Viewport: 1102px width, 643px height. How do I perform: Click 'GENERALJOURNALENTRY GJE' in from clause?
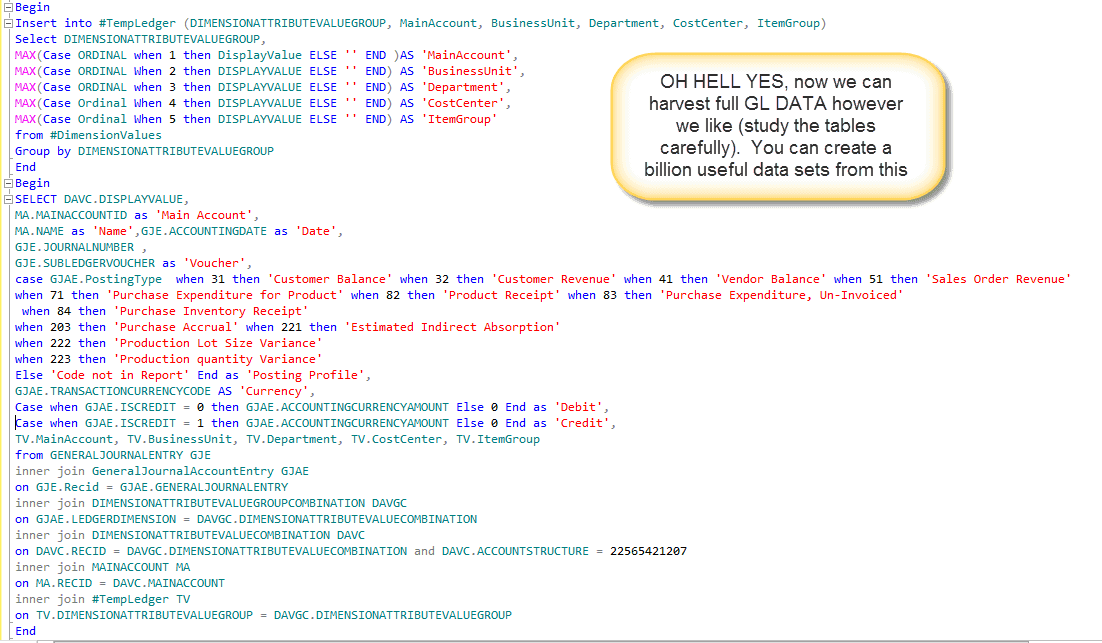point(130,455)
